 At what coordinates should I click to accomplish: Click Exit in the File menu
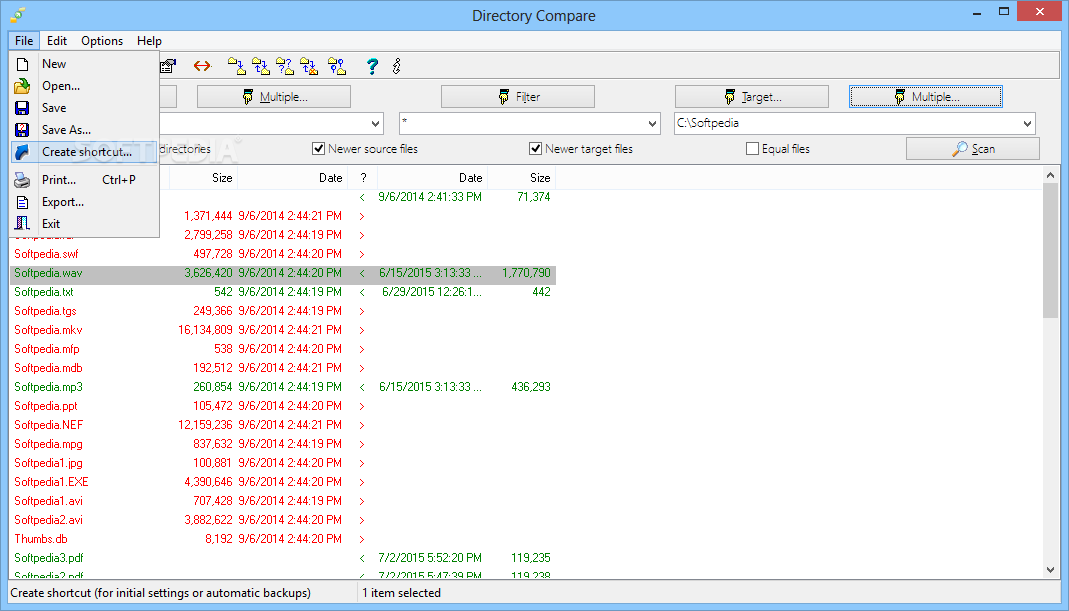[85, 224]
